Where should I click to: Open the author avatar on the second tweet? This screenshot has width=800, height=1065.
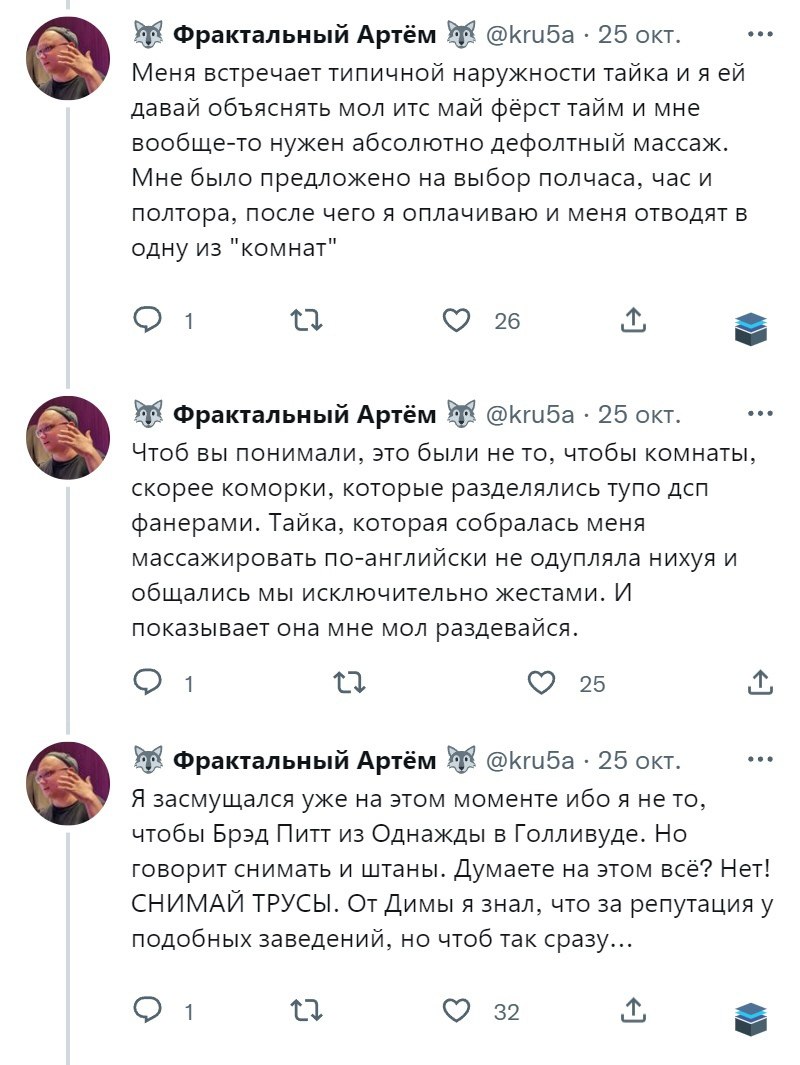67,437
